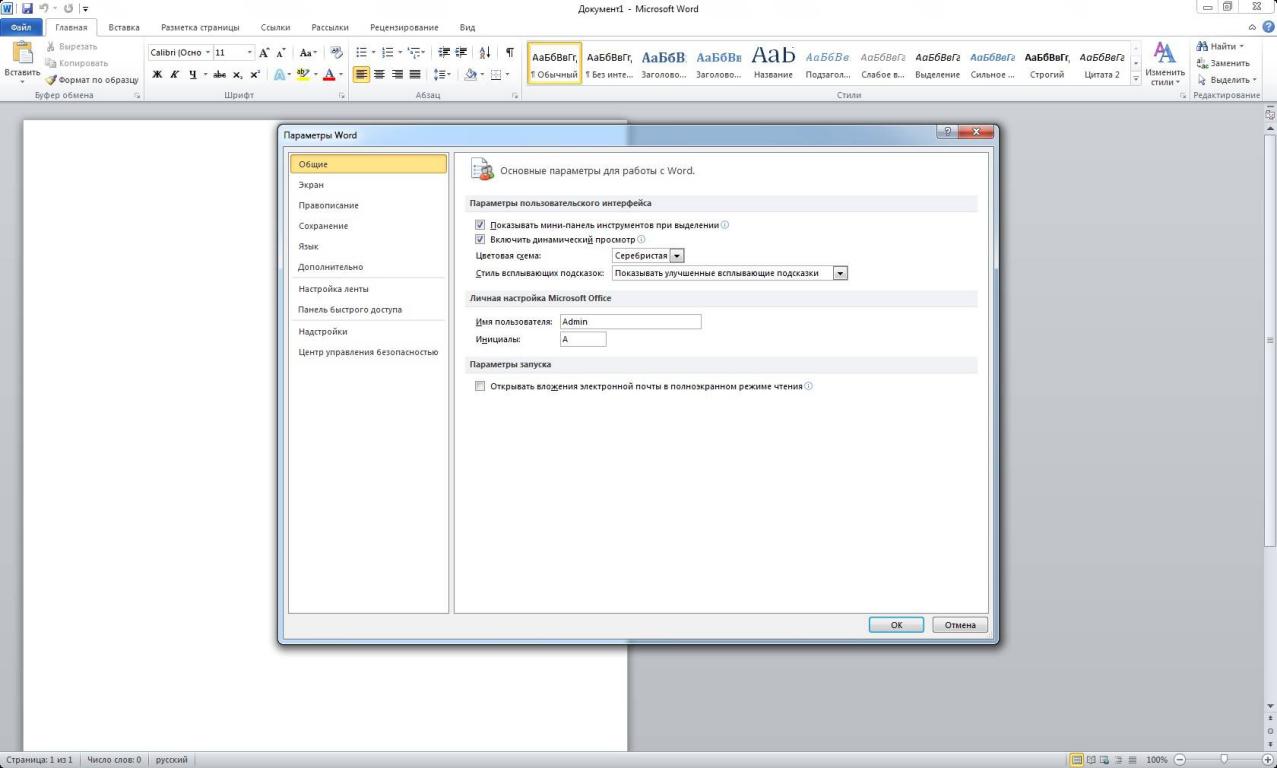The height and width of the screenshot is (768, 1277).
Task: Select center alignment in the paragraph group
Action: [x=379, y=75]
